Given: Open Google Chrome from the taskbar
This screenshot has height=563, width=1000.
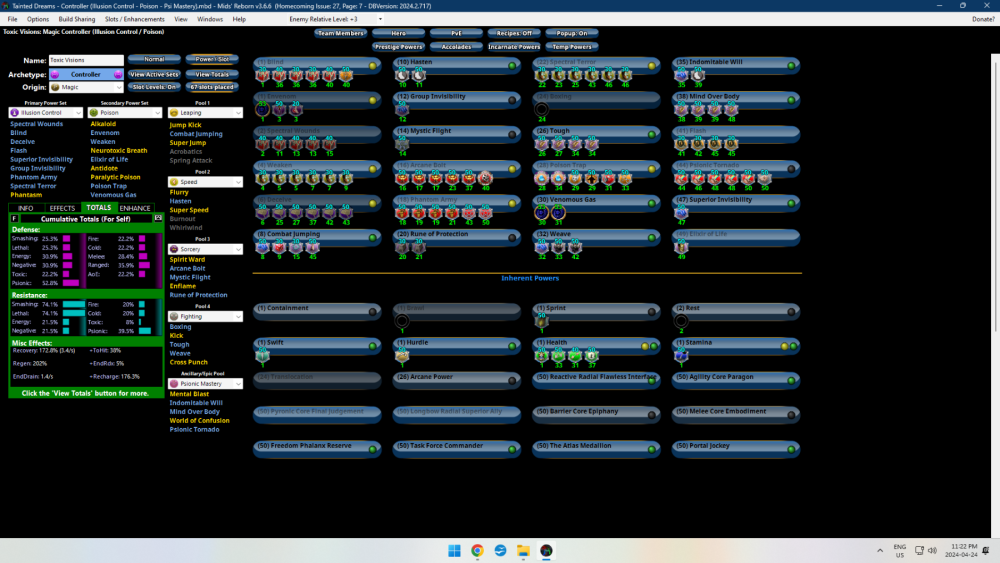Looking at the screenshot, I should coord(477,551).
